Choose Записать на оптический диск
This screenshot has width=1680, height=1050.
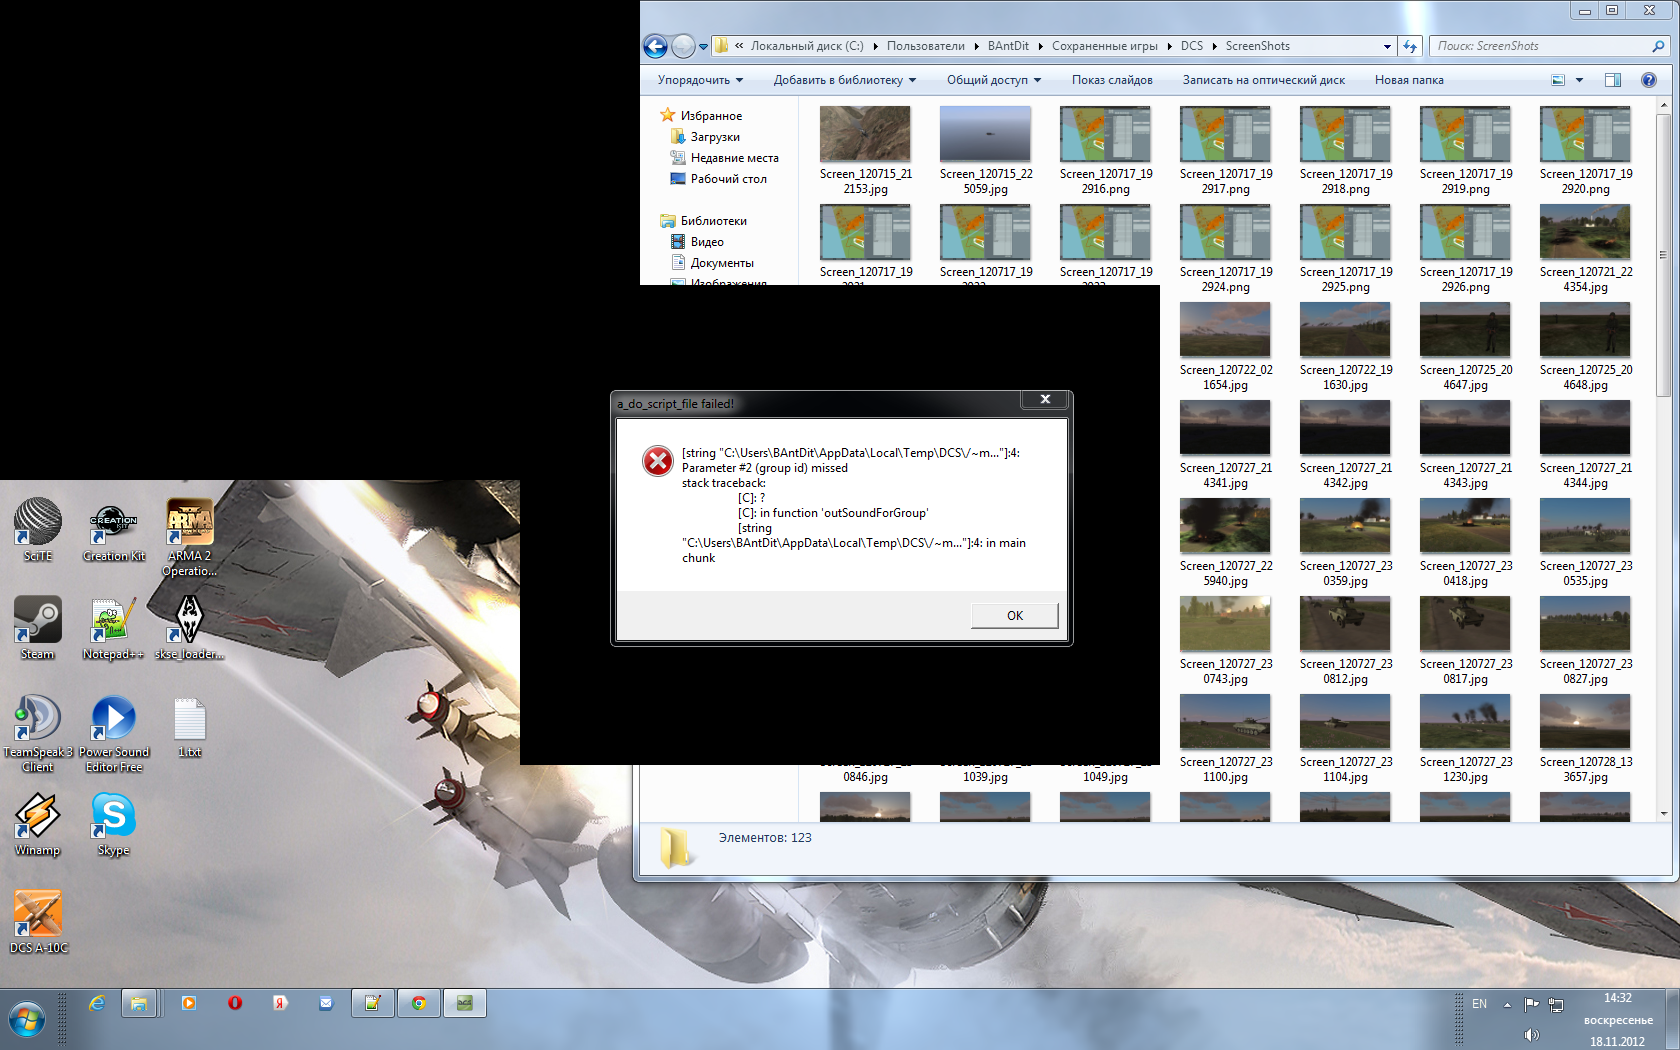1263,80
